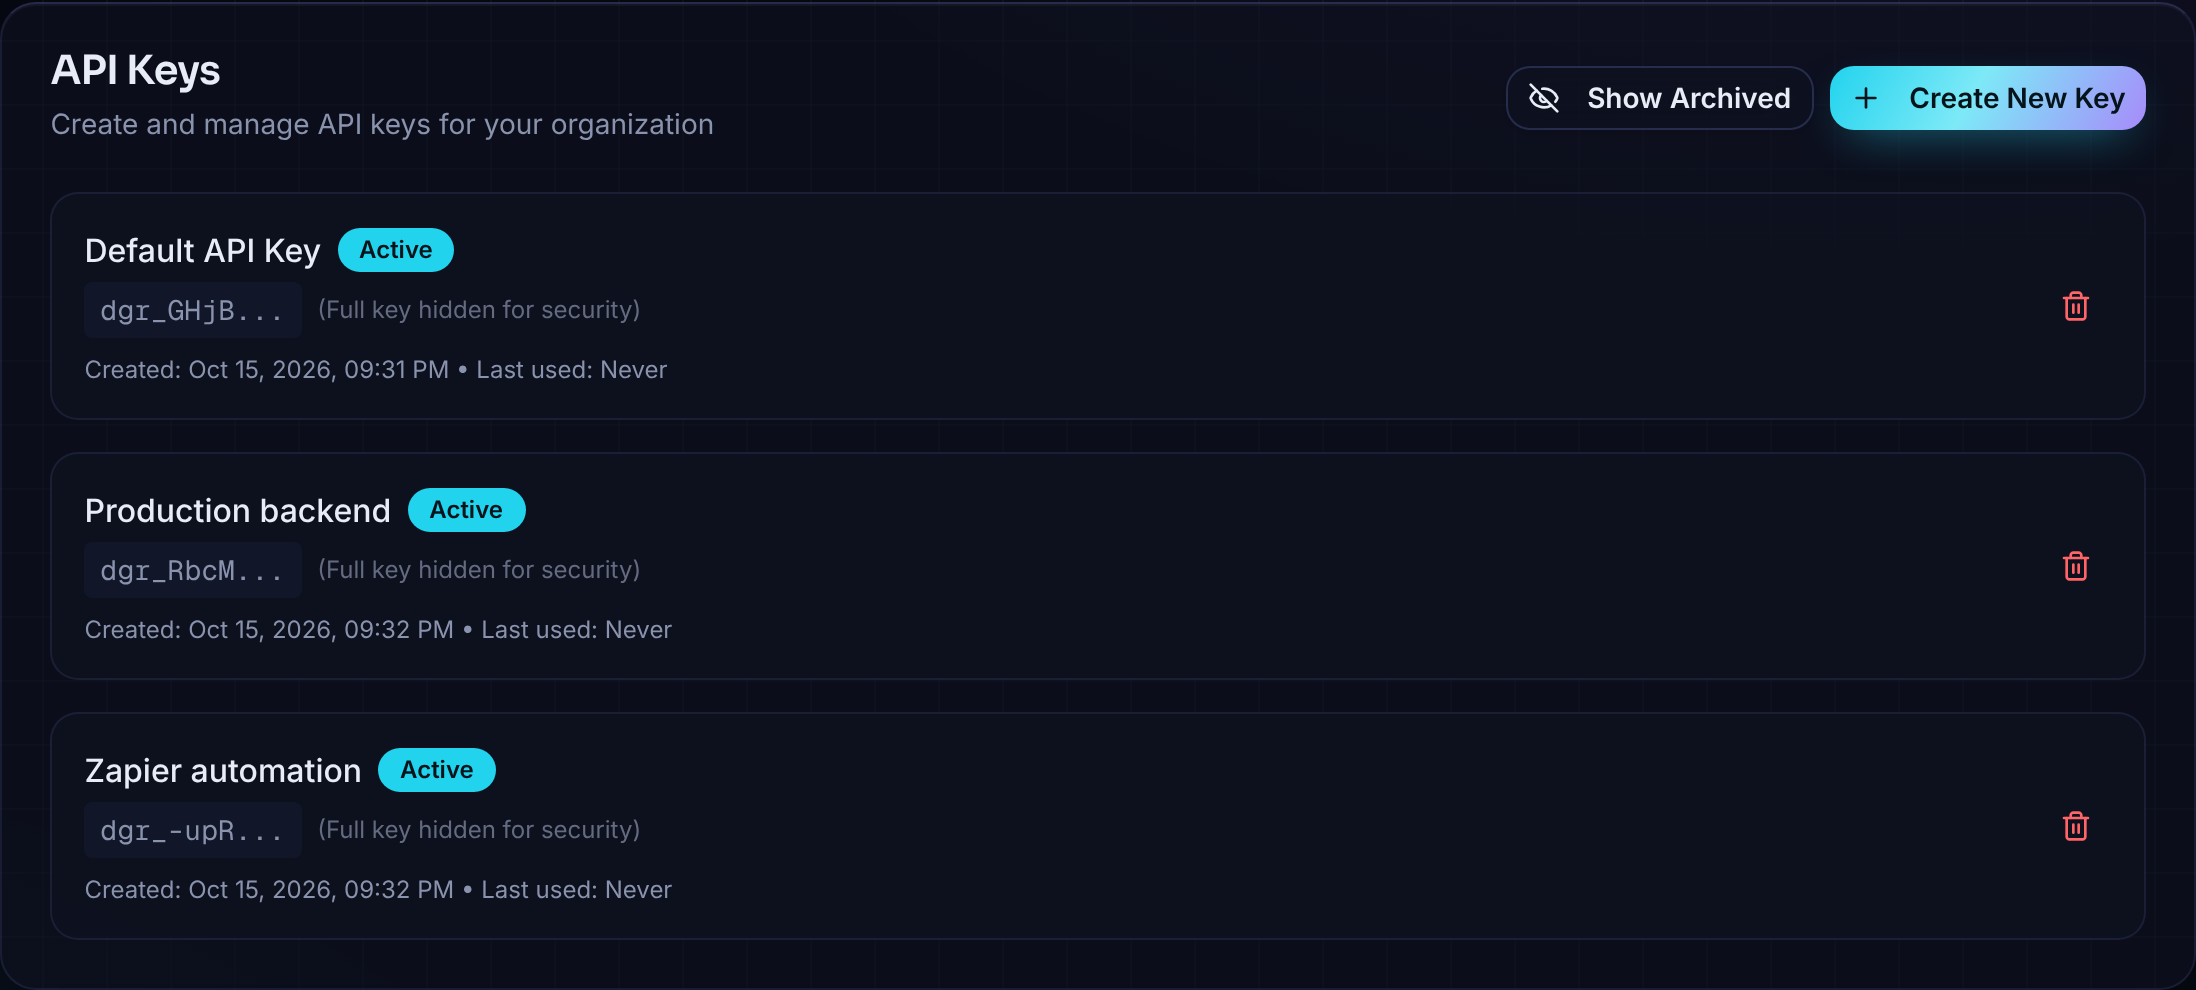Image resolution: width=2196 pixels, height=990 pixels.
Task: Click Zapier automation Last used: Never text
Action: click(577, 890)
